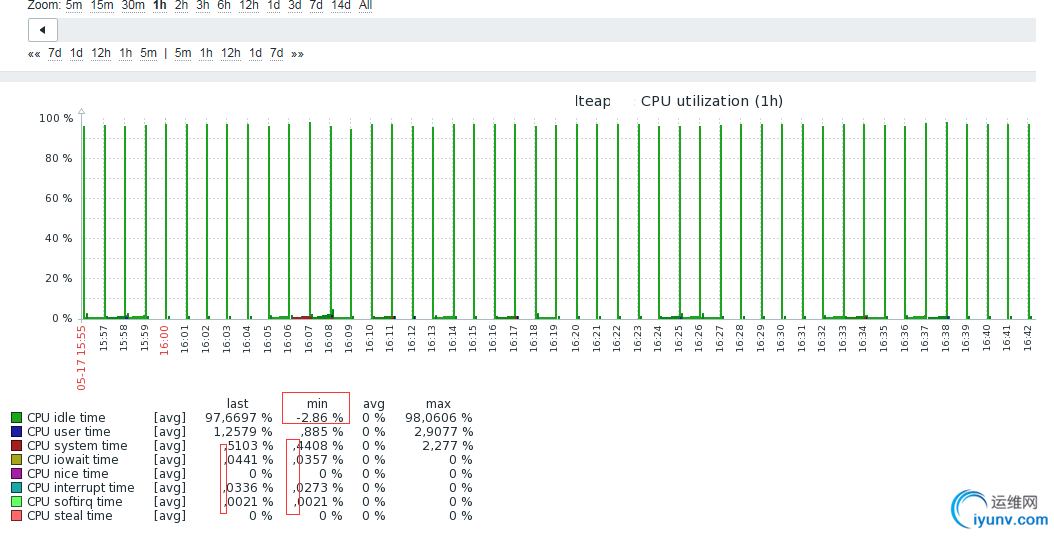
Task: Click the CPU softirq time light-green swatch
Action: tap(17, 502)
